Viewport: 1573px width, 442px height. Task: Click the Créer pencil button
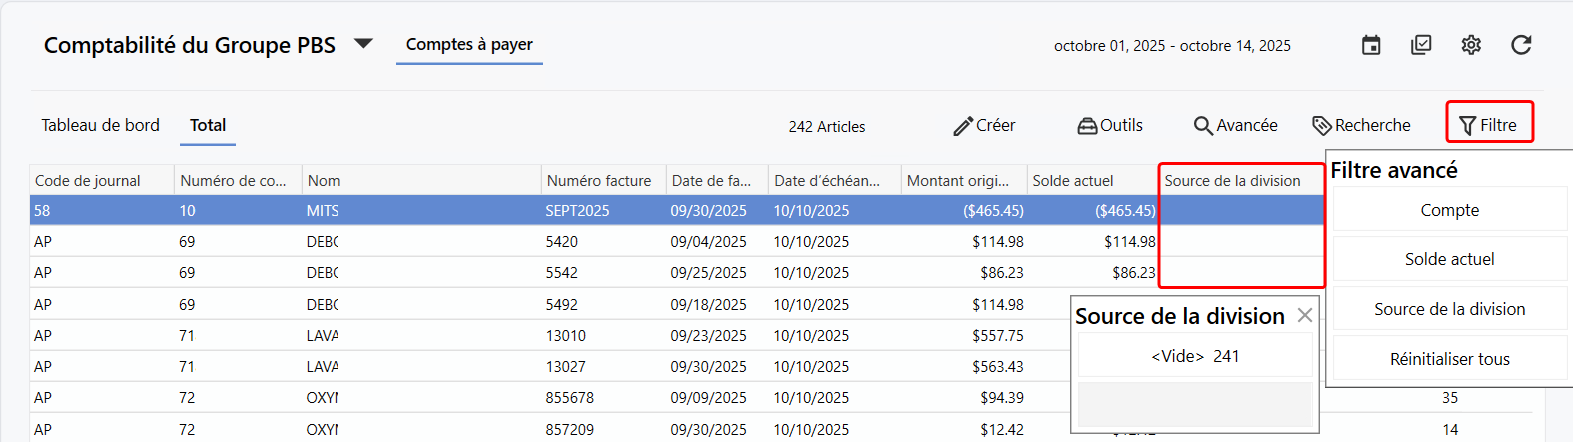[x=984, y=126]
